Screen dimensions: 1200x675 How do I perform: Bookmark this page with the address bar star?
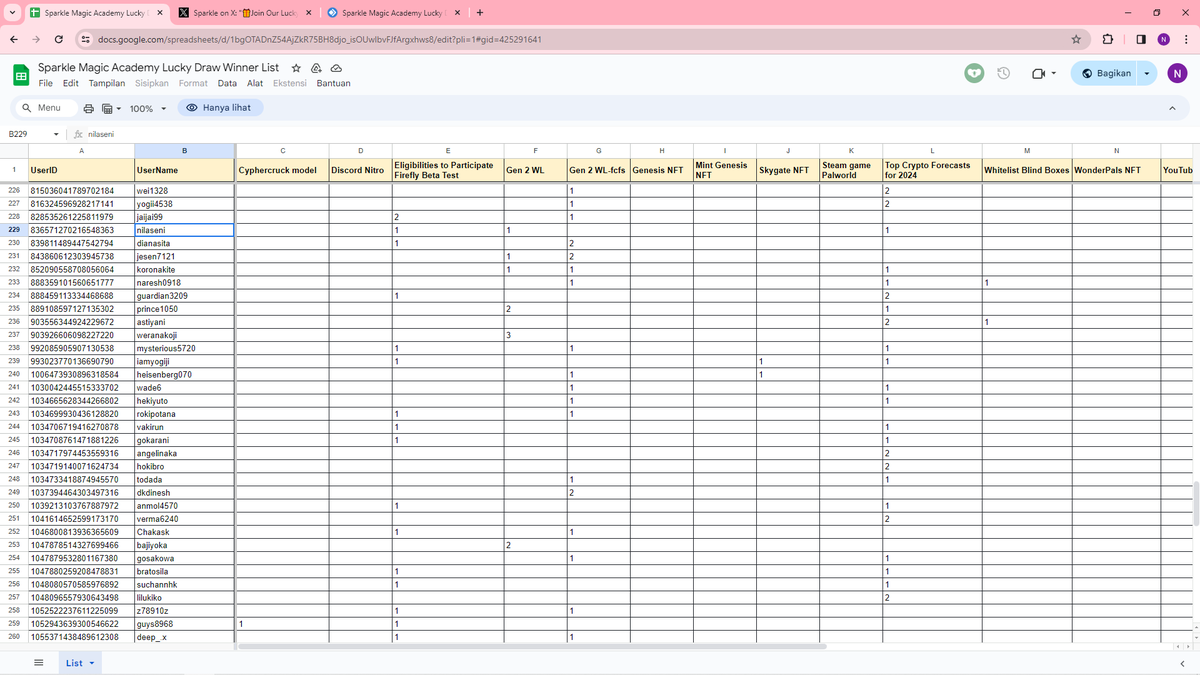point(1076,39)
